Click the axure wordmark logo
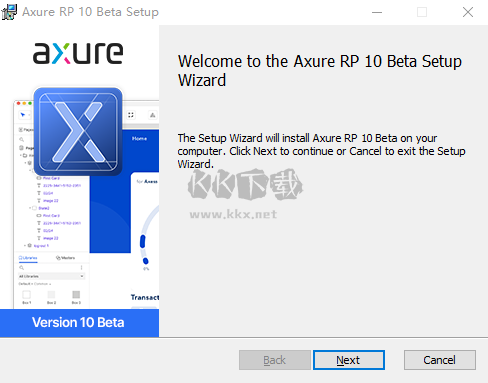Viewport: 488px width, 383px height. tap(78, 53)
